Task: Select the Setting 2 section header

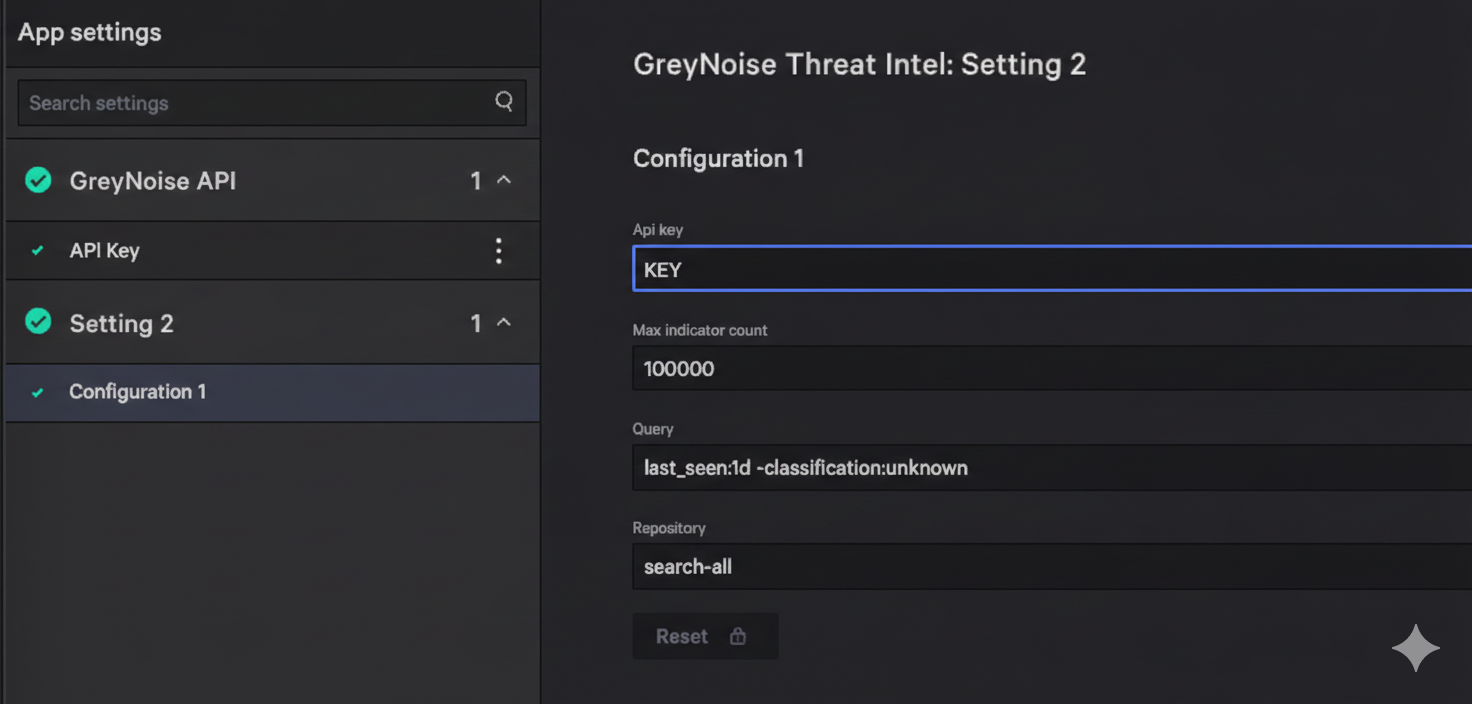Action: click(x=121, y=323)
